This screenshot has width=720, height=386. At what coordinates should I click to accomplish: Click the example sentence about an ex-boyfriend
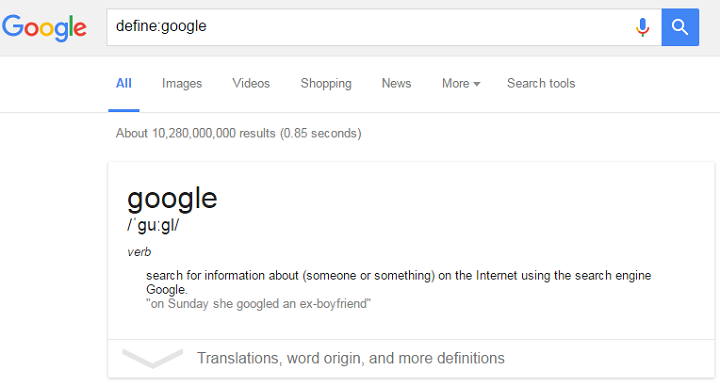coord(259,304)
